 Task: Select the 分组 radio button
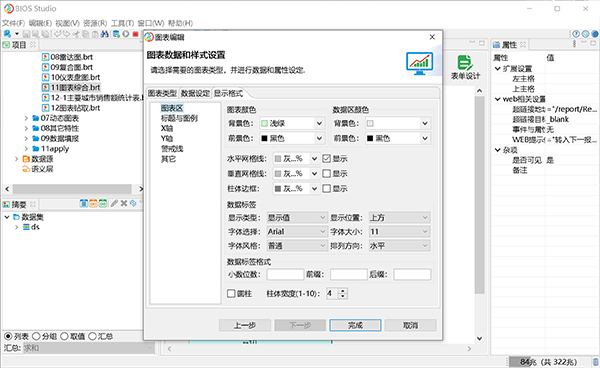tap(36, 336)
